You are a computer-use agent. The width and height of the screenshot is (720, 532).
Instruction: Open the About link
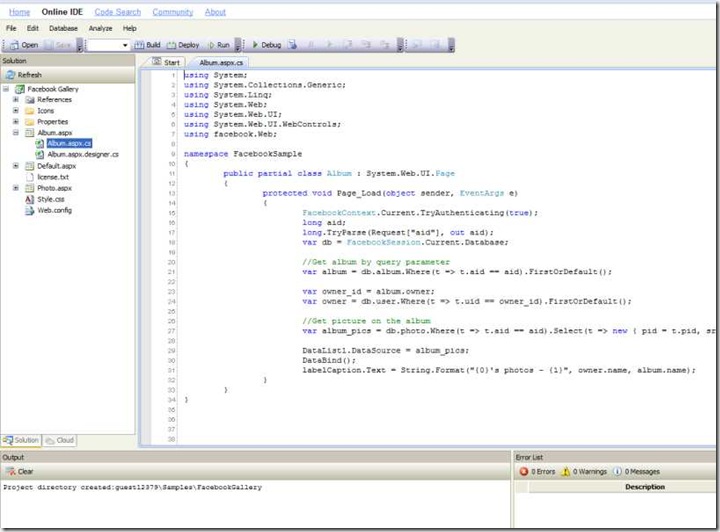click(215, 12)
